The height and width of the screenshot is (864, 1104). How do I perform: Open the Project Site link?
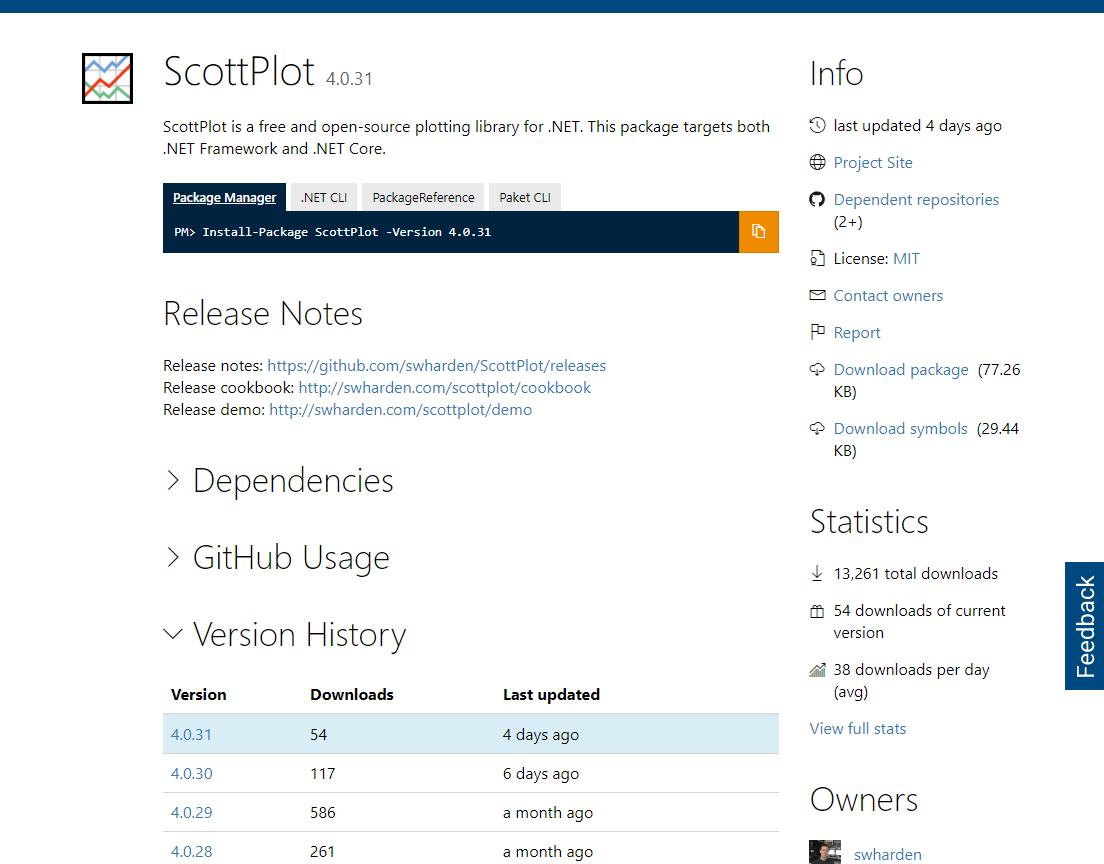(873, 163)
